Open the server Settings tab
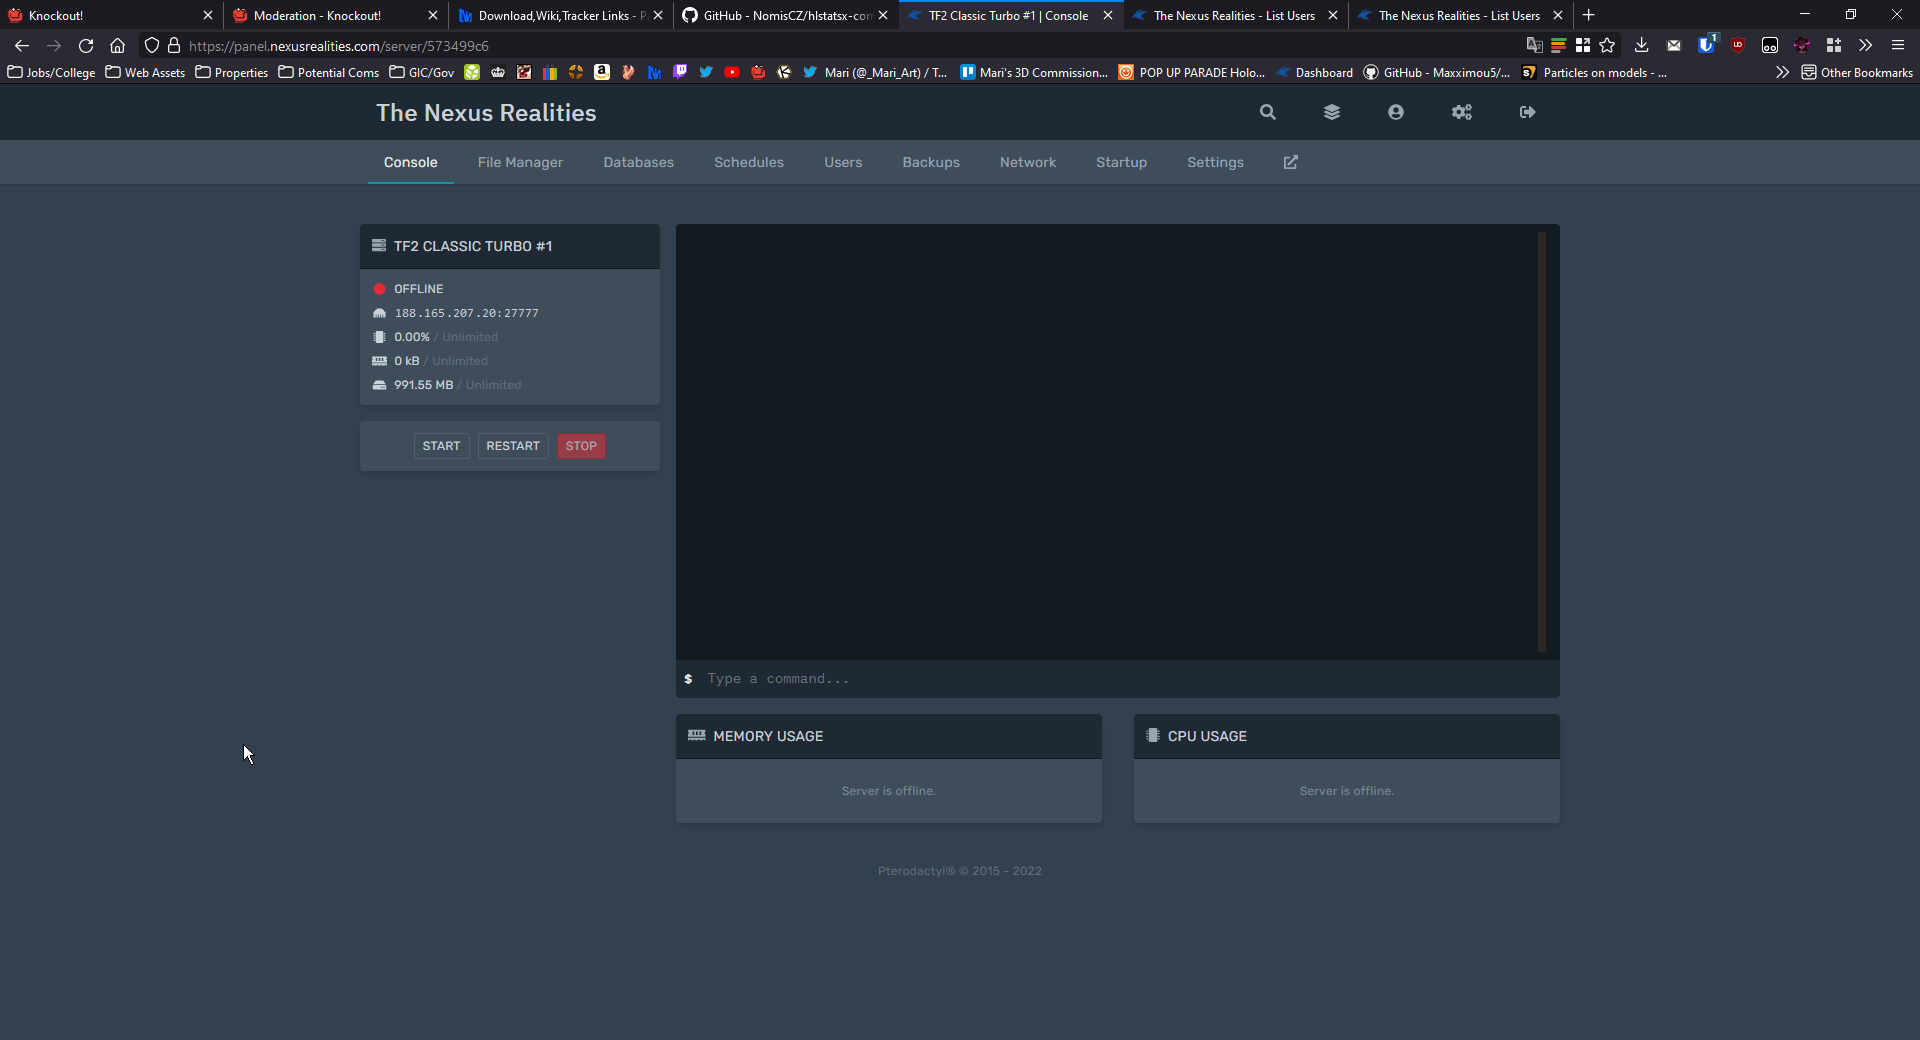1920x1040 pixels. click(x=1215, y=162)
